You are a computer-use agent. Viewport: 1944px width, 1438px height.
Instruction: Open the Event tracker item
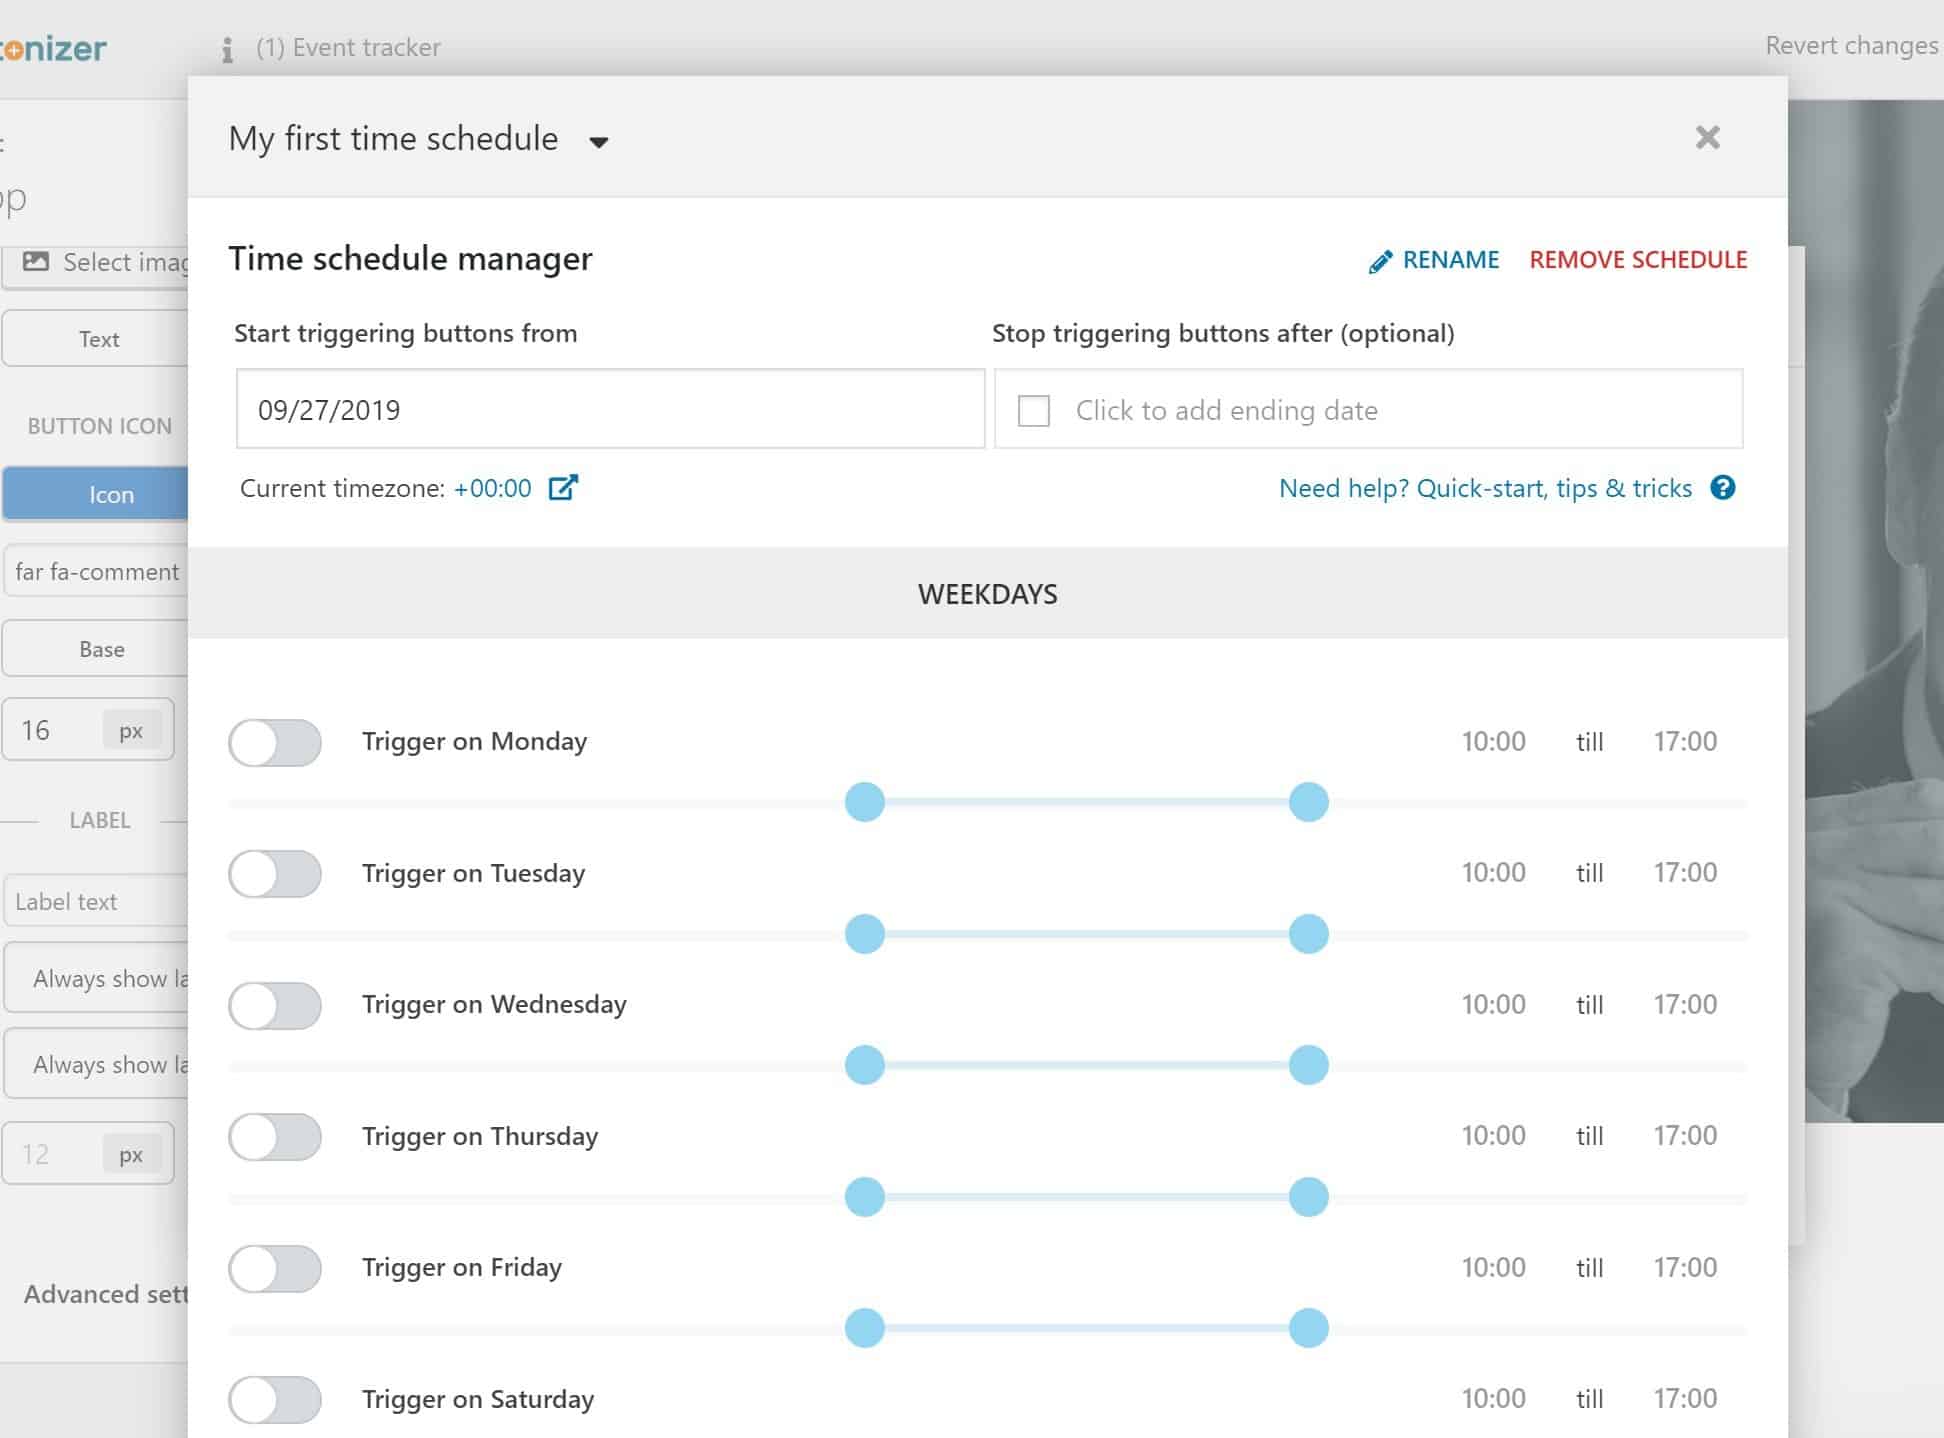(348, 47)
